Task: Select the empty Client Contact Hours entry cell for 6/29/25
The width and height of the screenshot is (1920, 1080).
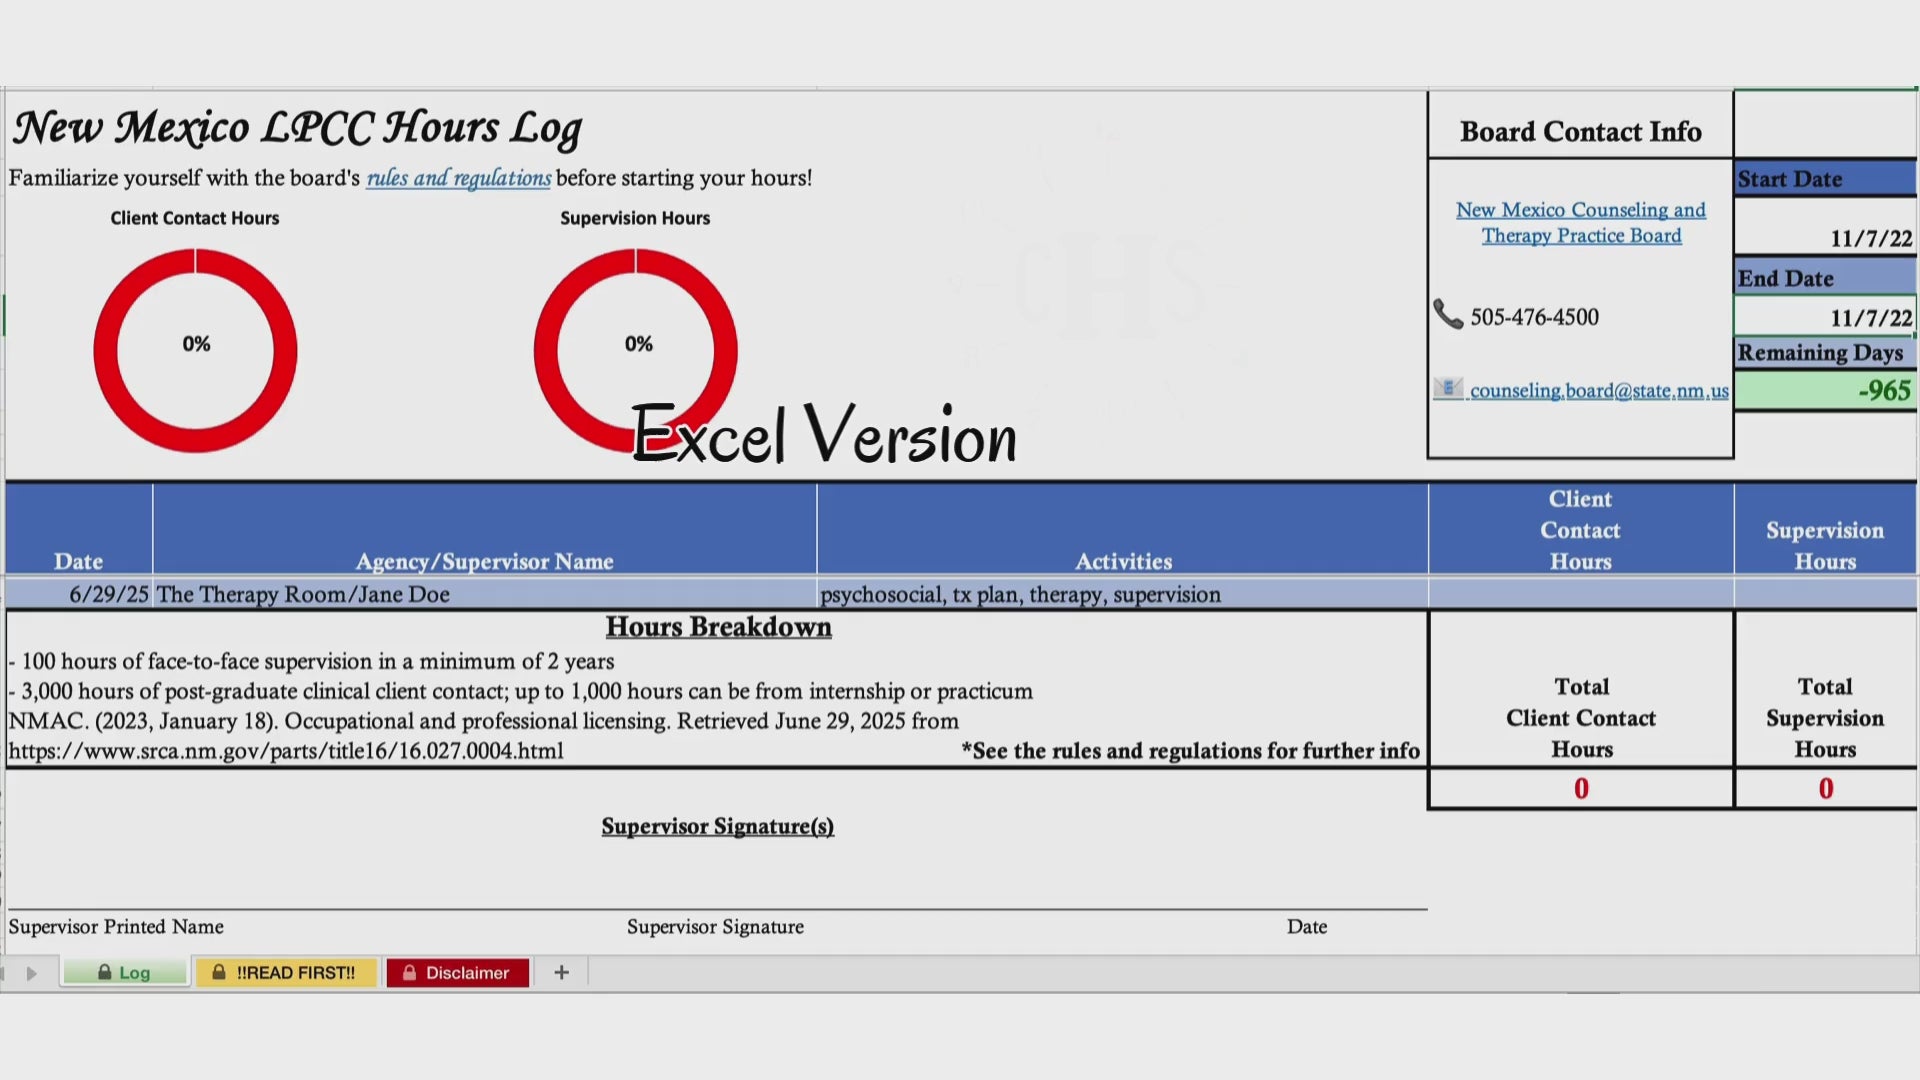Action: click(1580, 594)
